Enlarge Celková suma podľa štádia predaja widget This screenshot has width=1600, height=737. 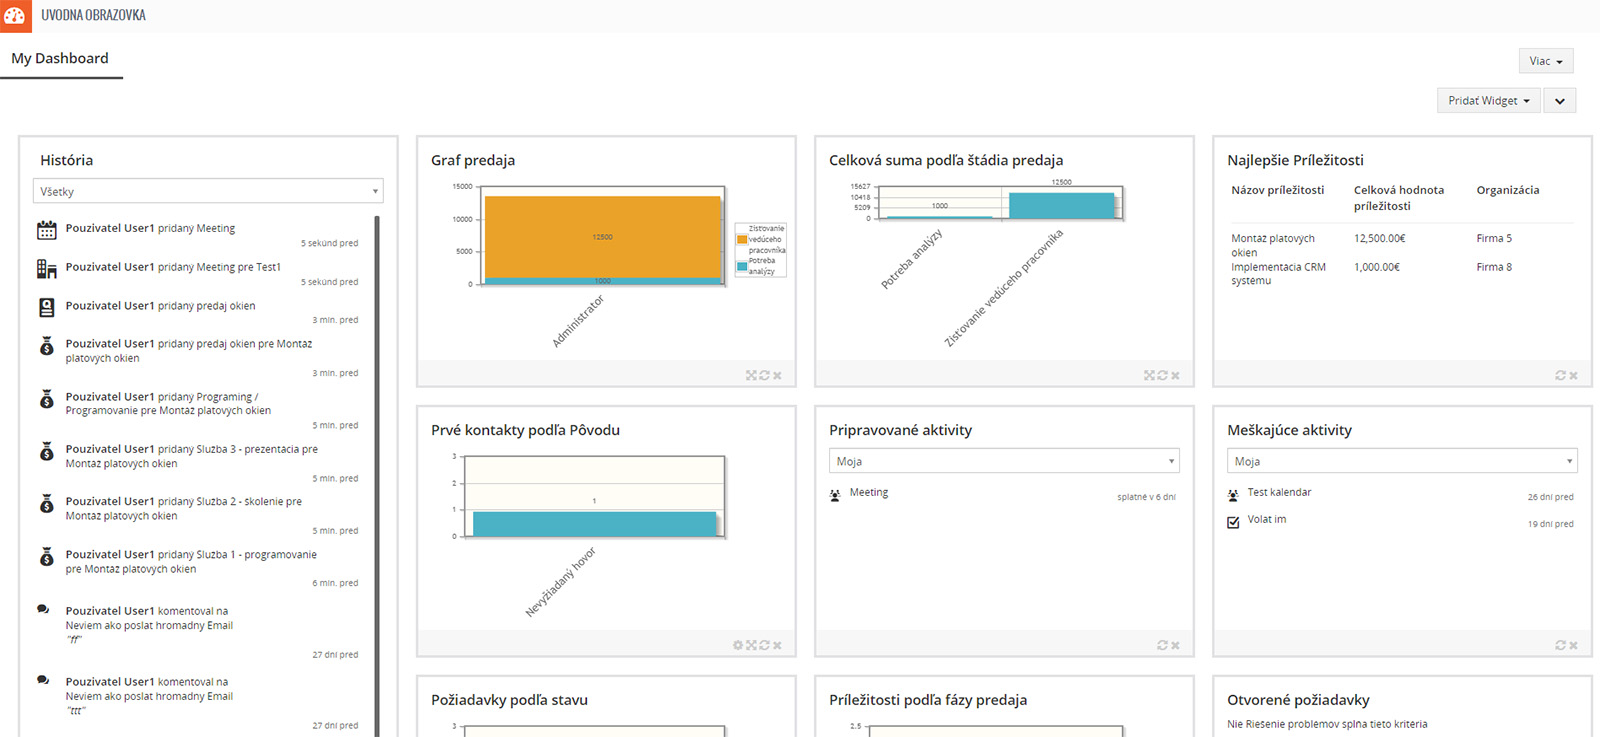(1149, 376)
